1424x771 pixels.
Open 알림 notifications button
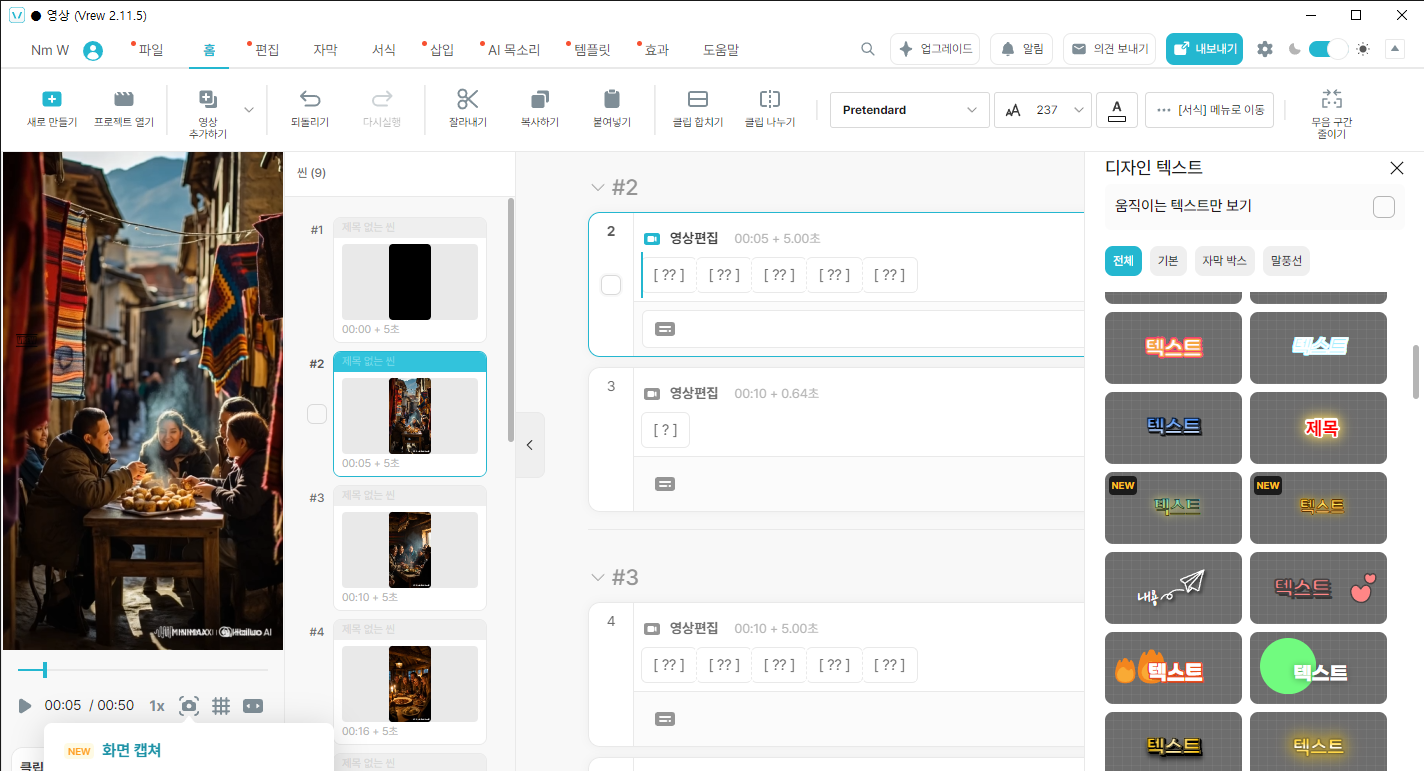1021,49
